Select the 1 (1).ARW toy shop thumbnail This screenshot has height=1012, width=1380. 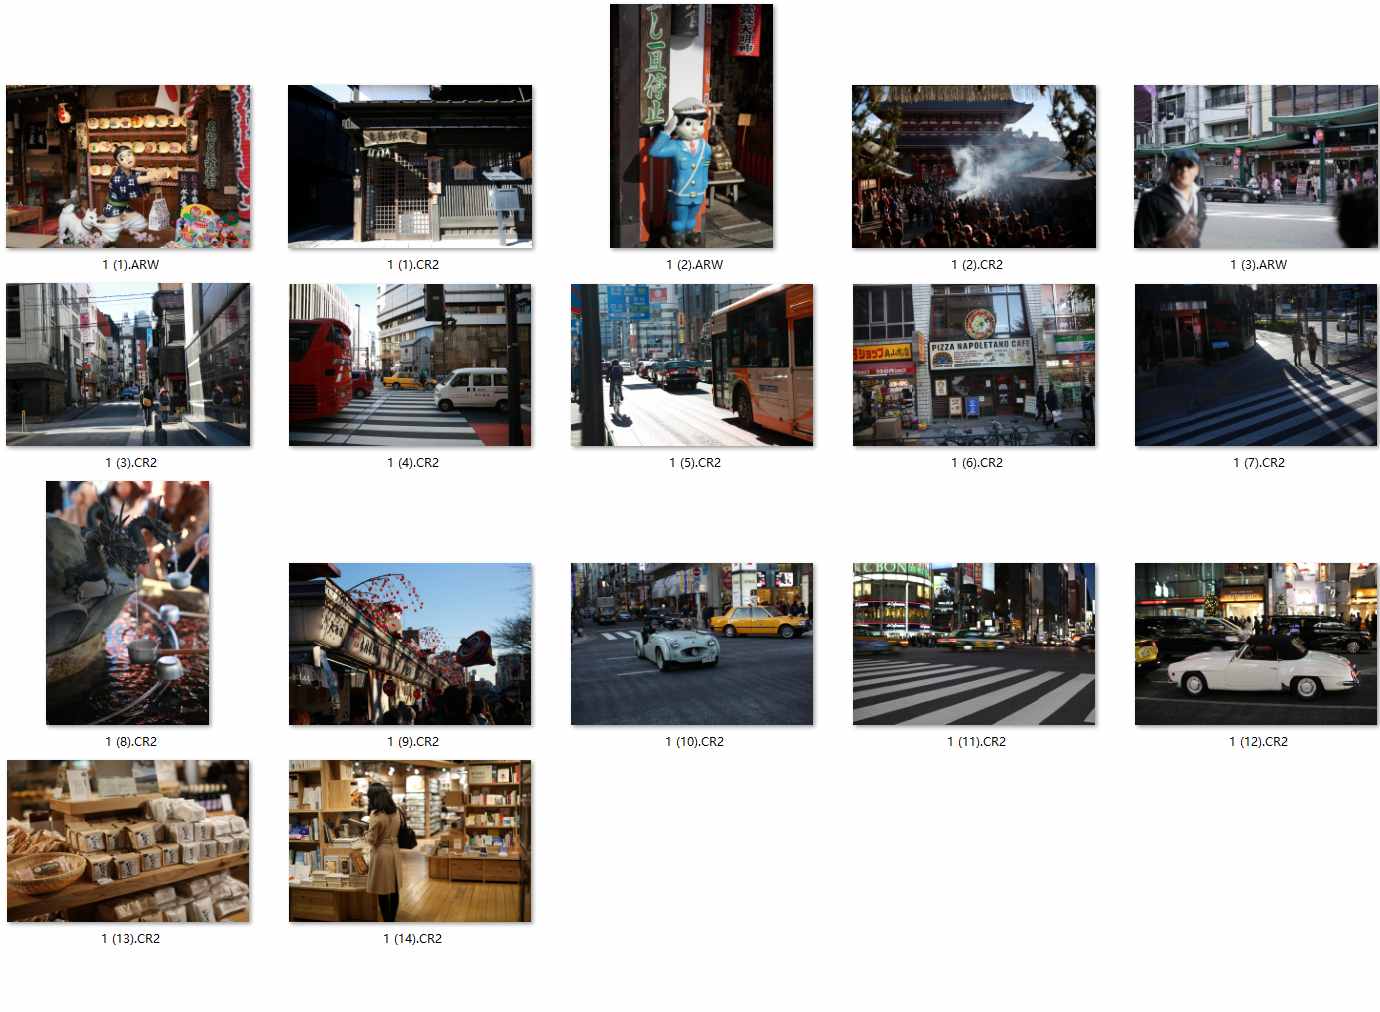tap(128, 166)
